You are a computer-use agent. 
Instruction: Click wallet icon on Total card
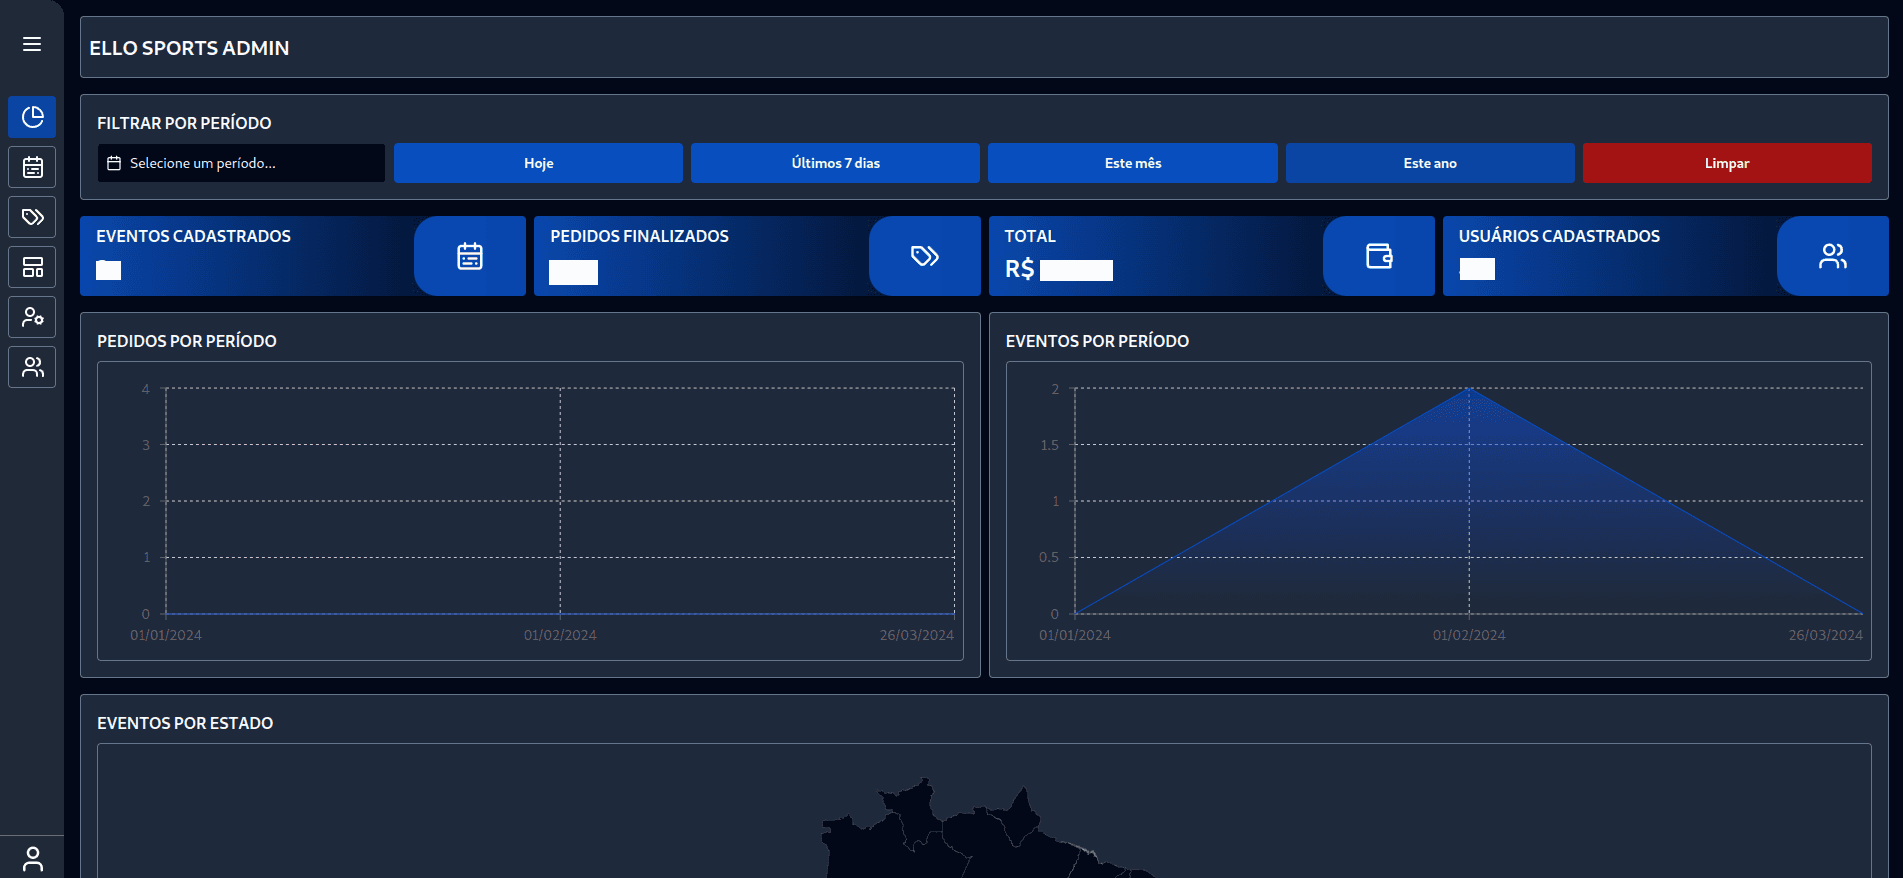coord(1379,256)
